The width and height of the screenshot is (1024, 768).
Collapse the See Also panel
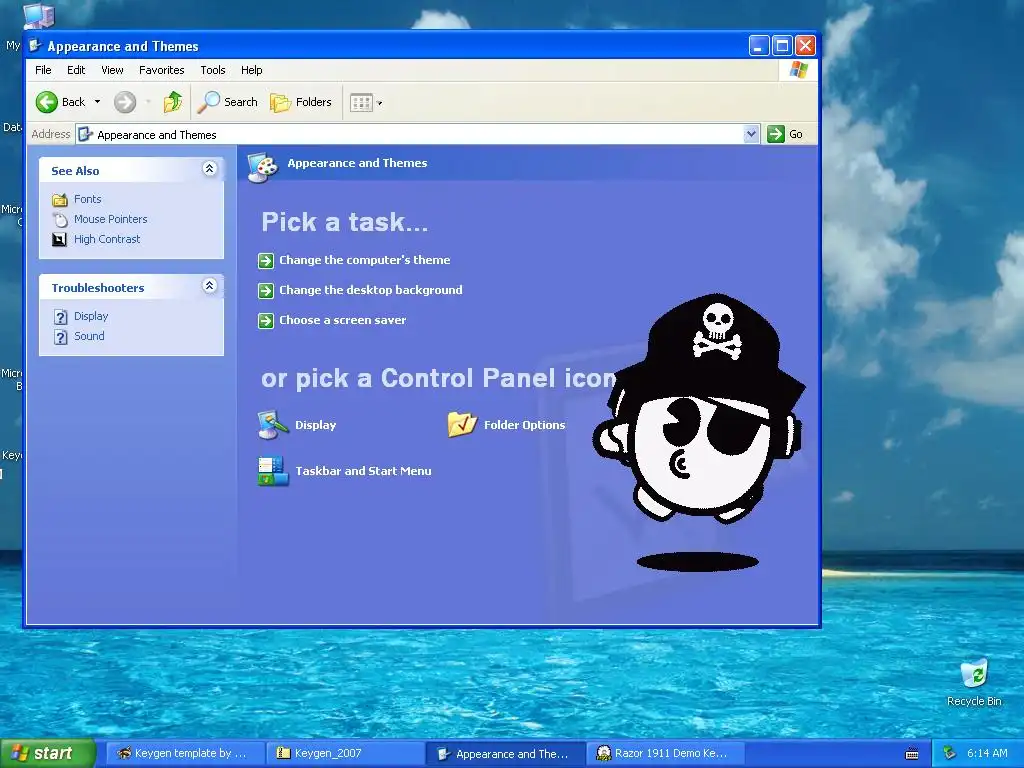pyautogui.click(x=209, y=169)
